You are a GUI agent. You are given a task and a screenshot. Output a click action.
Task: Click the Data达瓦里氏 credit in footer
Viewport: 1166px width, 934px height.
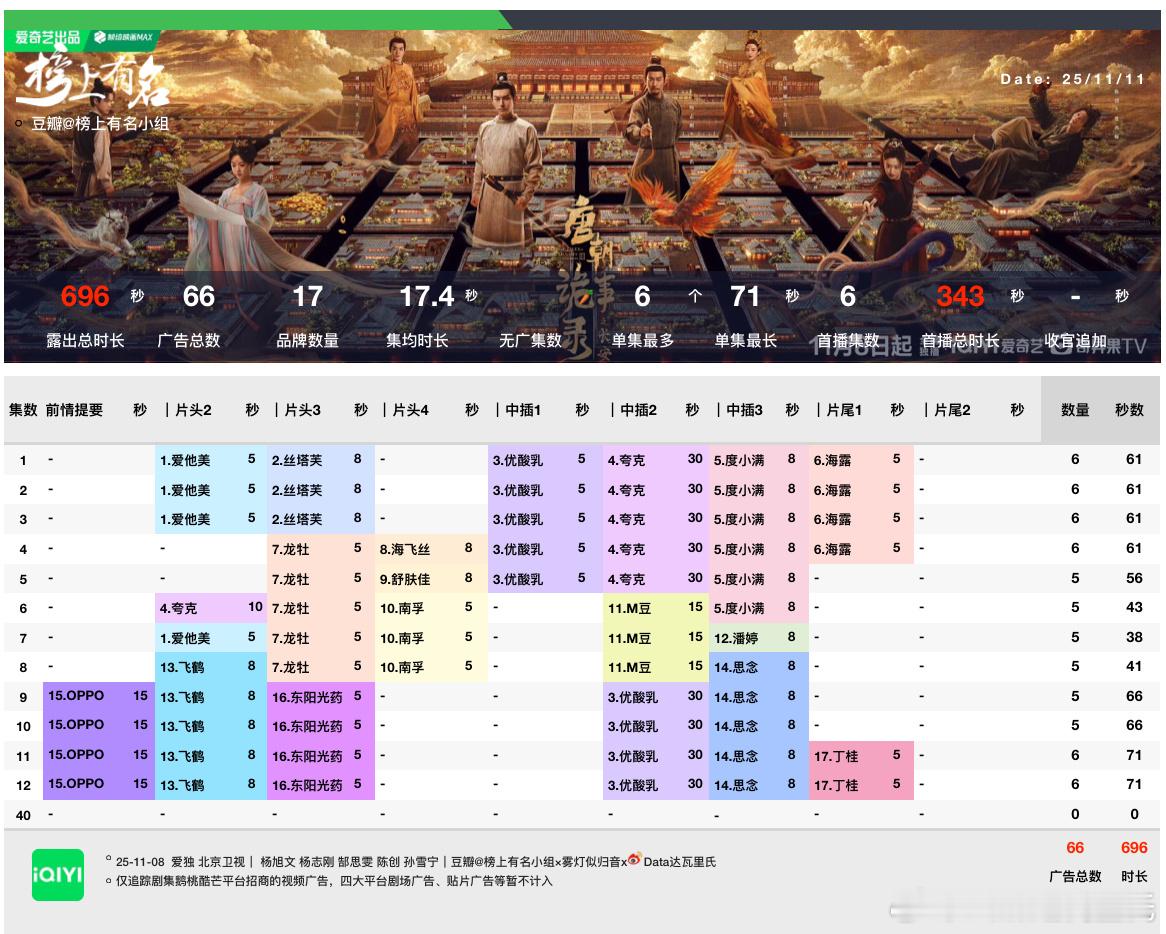[680, 862]
